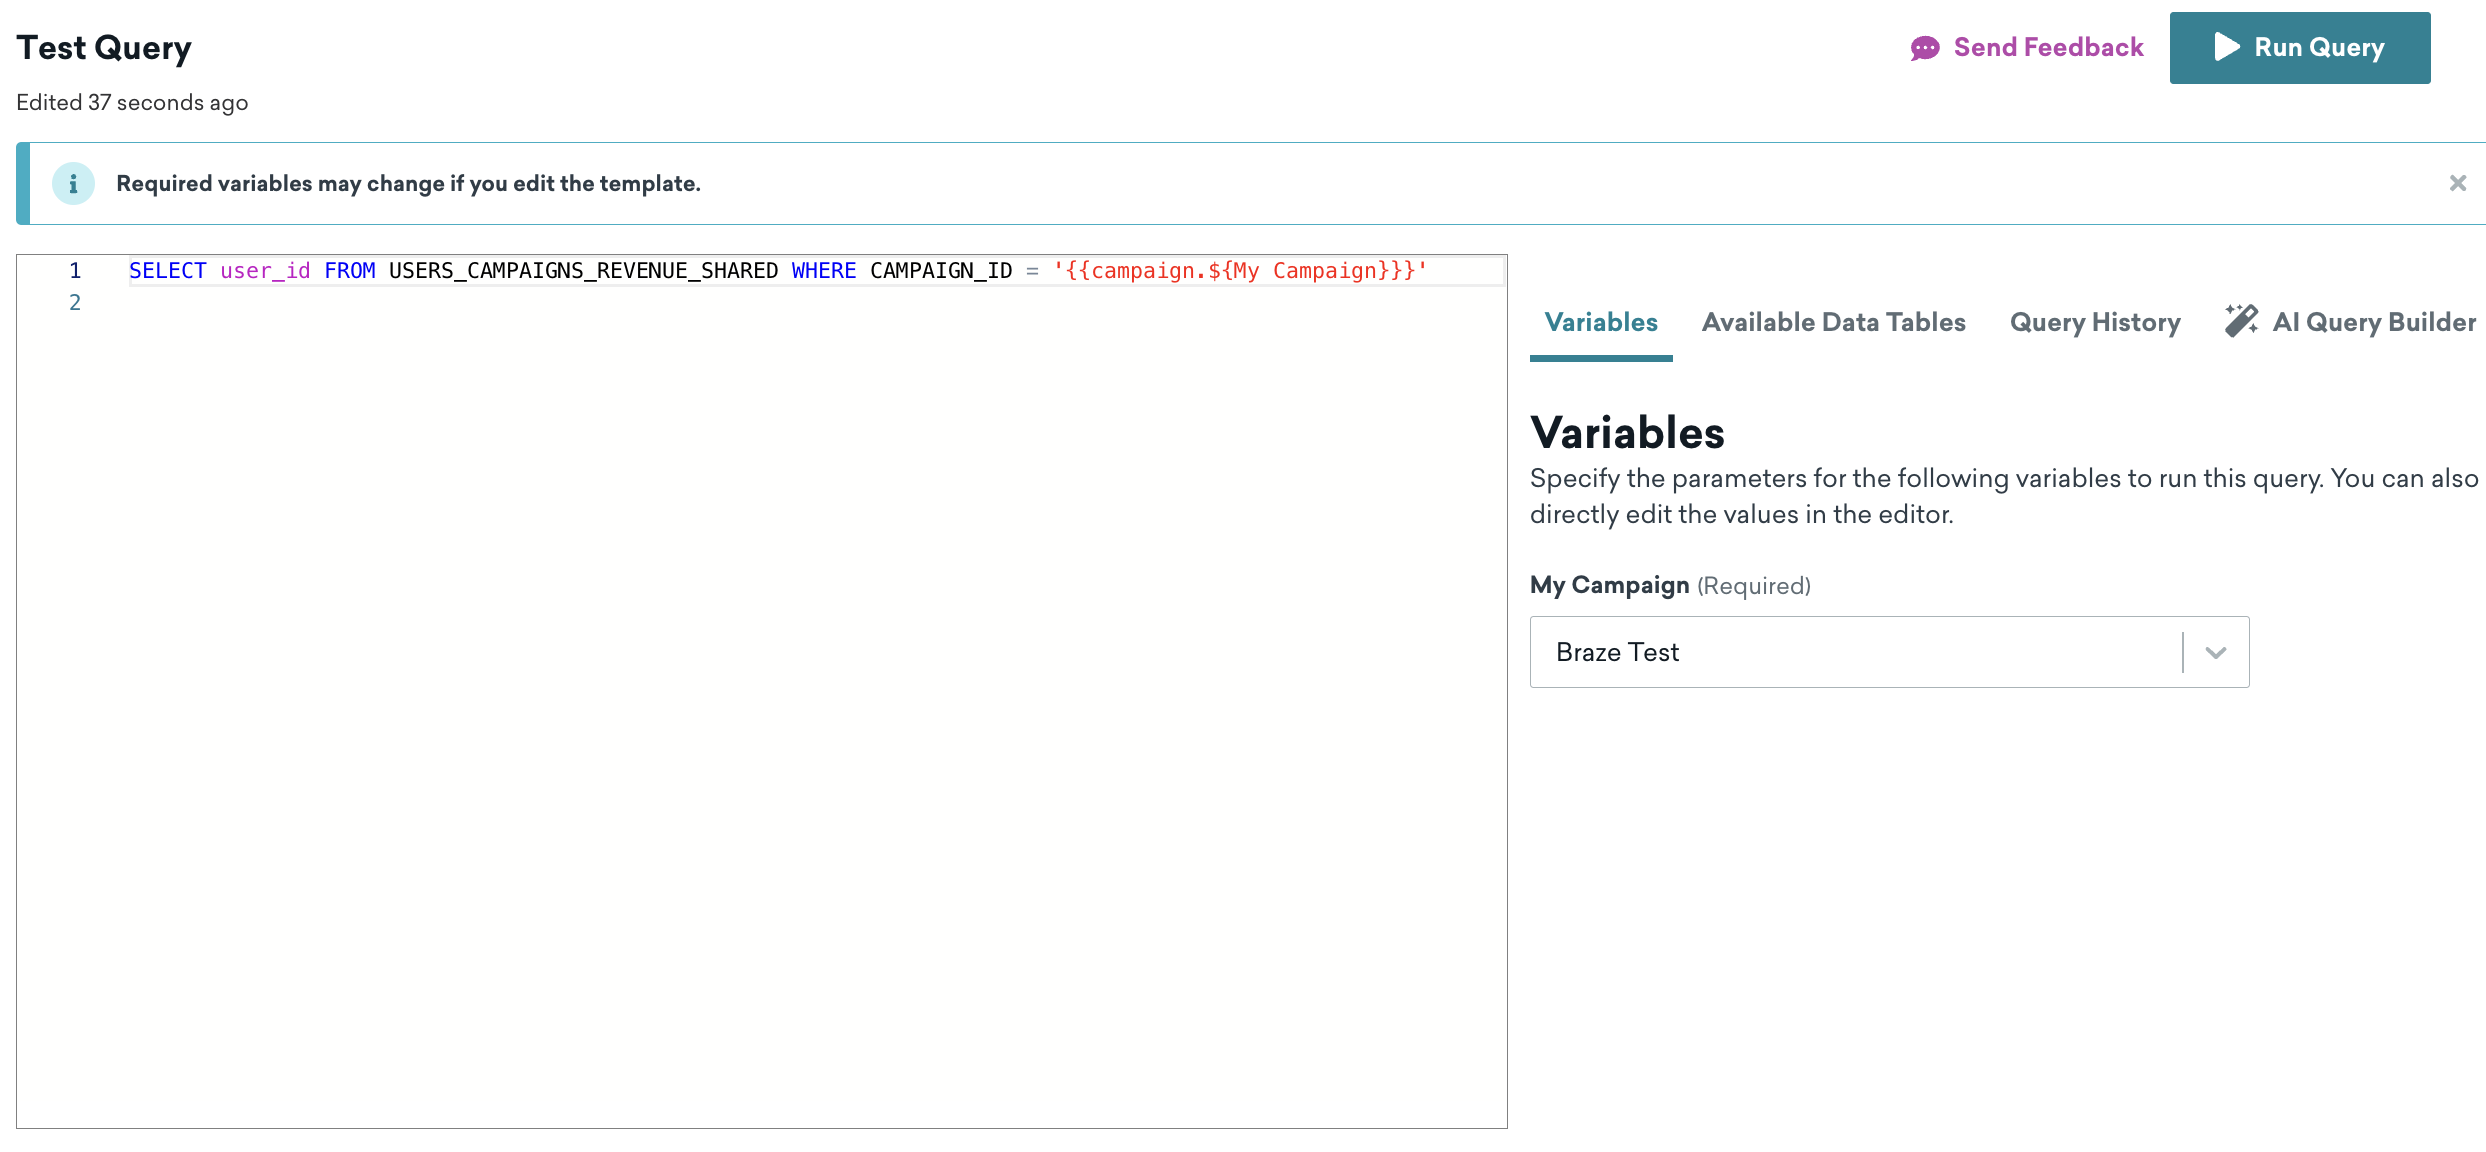Click line number 2 in the gutter

coord(75,303)
